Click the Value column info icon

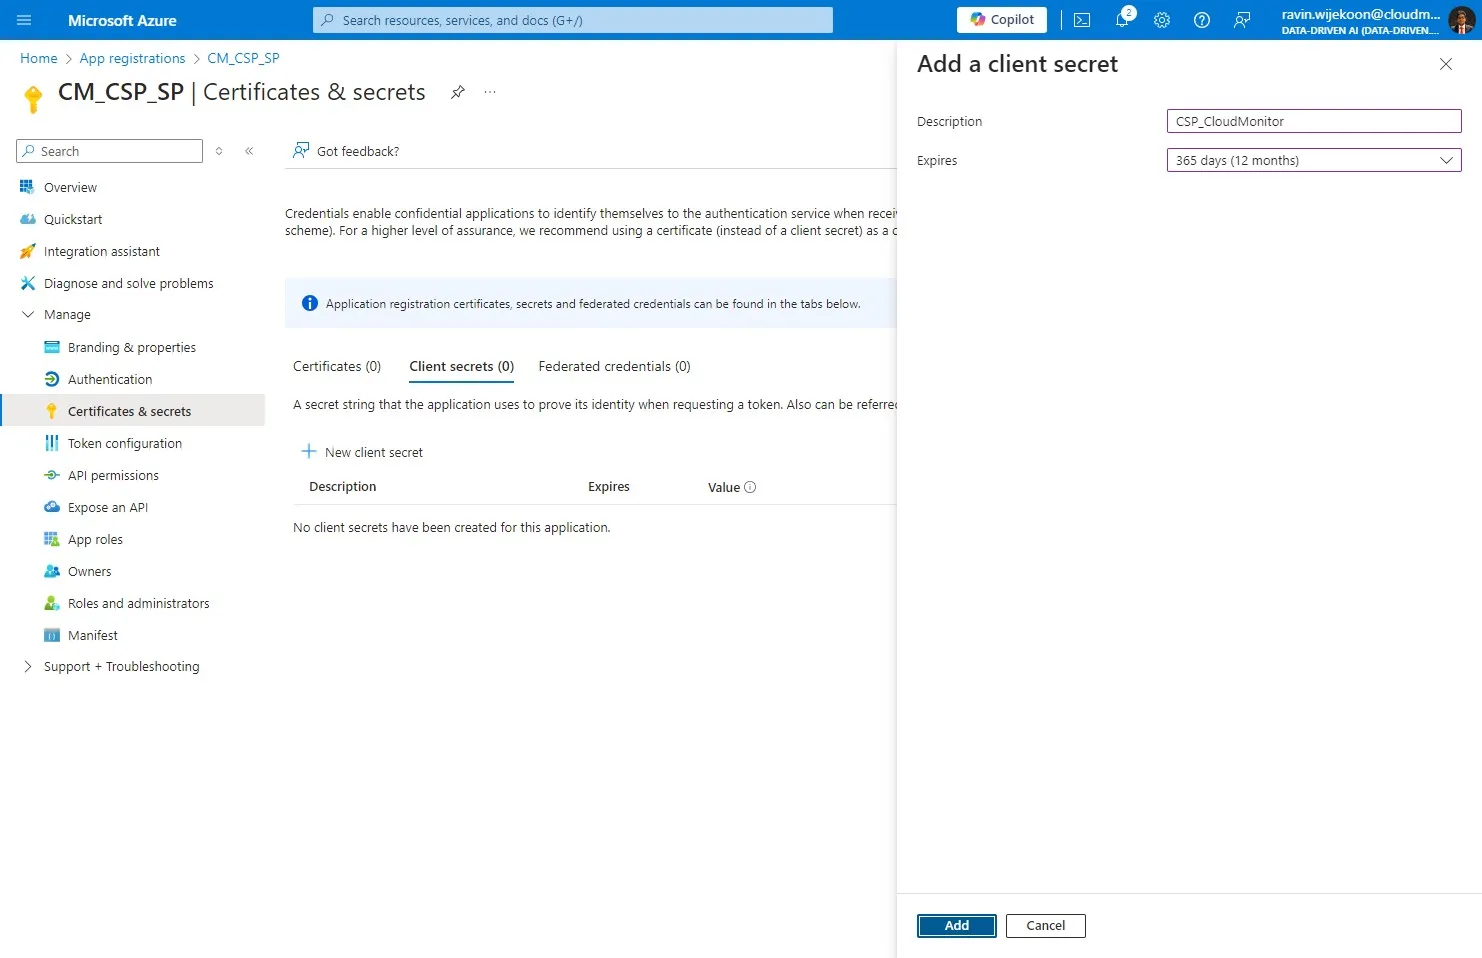750,487
